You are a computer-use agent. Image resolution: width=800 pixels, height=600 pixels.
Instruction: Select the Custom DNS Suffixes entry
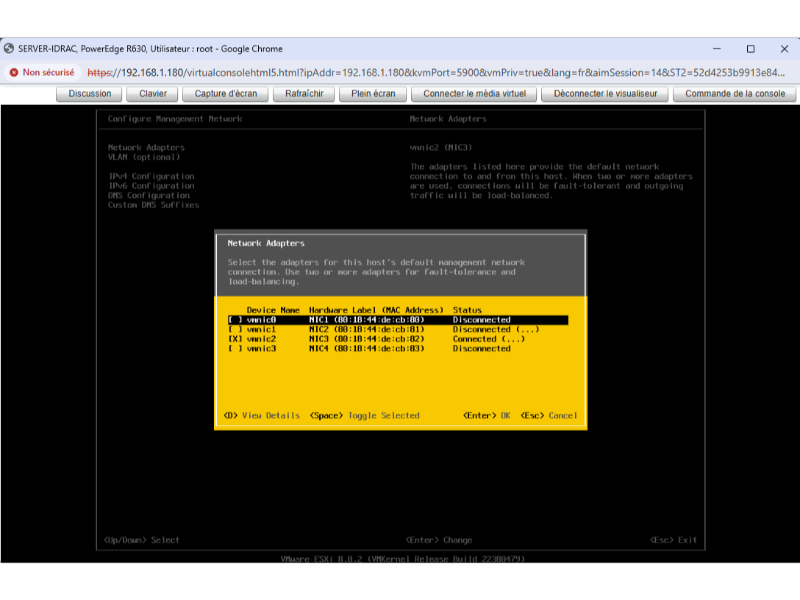click(x=153, y=205)
